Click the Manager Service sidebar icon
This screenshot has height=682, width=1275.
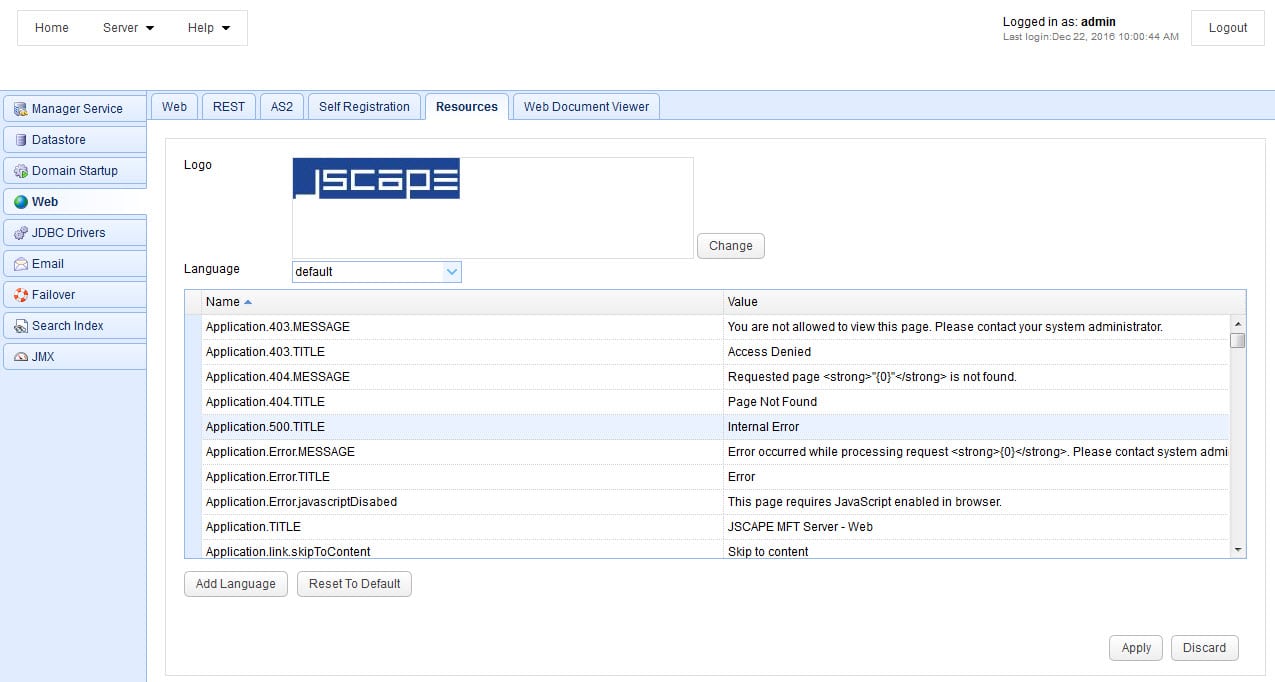(20, 109)
